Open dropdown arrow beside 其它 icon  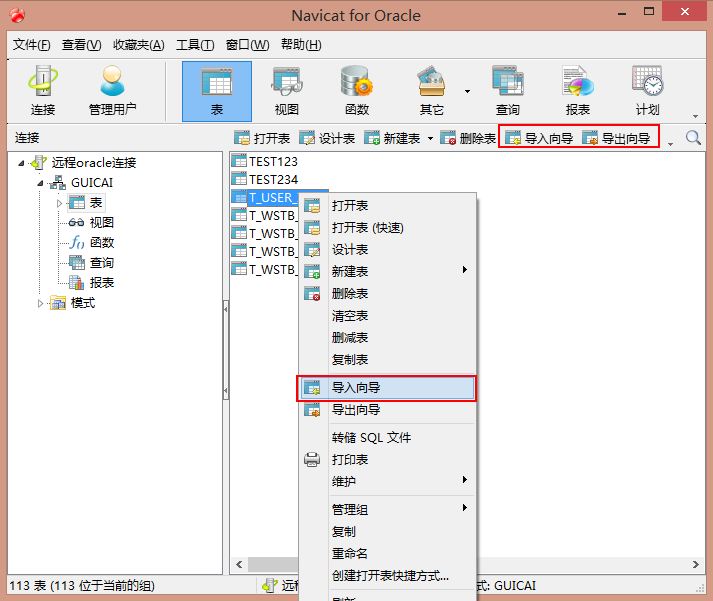467,91
